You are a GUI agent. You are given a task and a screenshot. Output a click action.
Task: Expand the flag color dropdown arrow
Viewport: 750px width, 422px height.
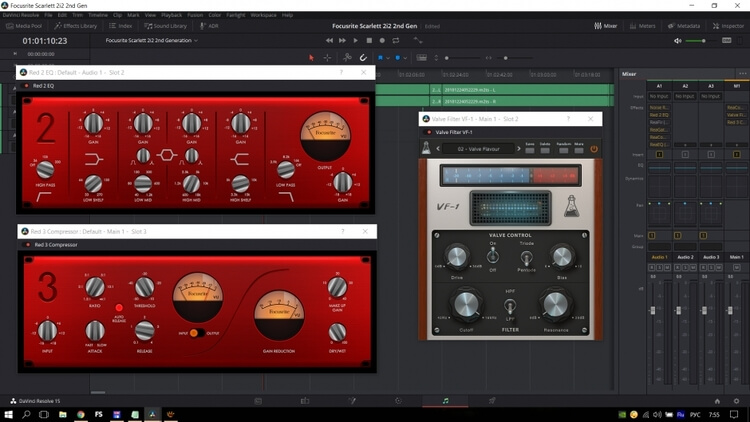point(388,58)
